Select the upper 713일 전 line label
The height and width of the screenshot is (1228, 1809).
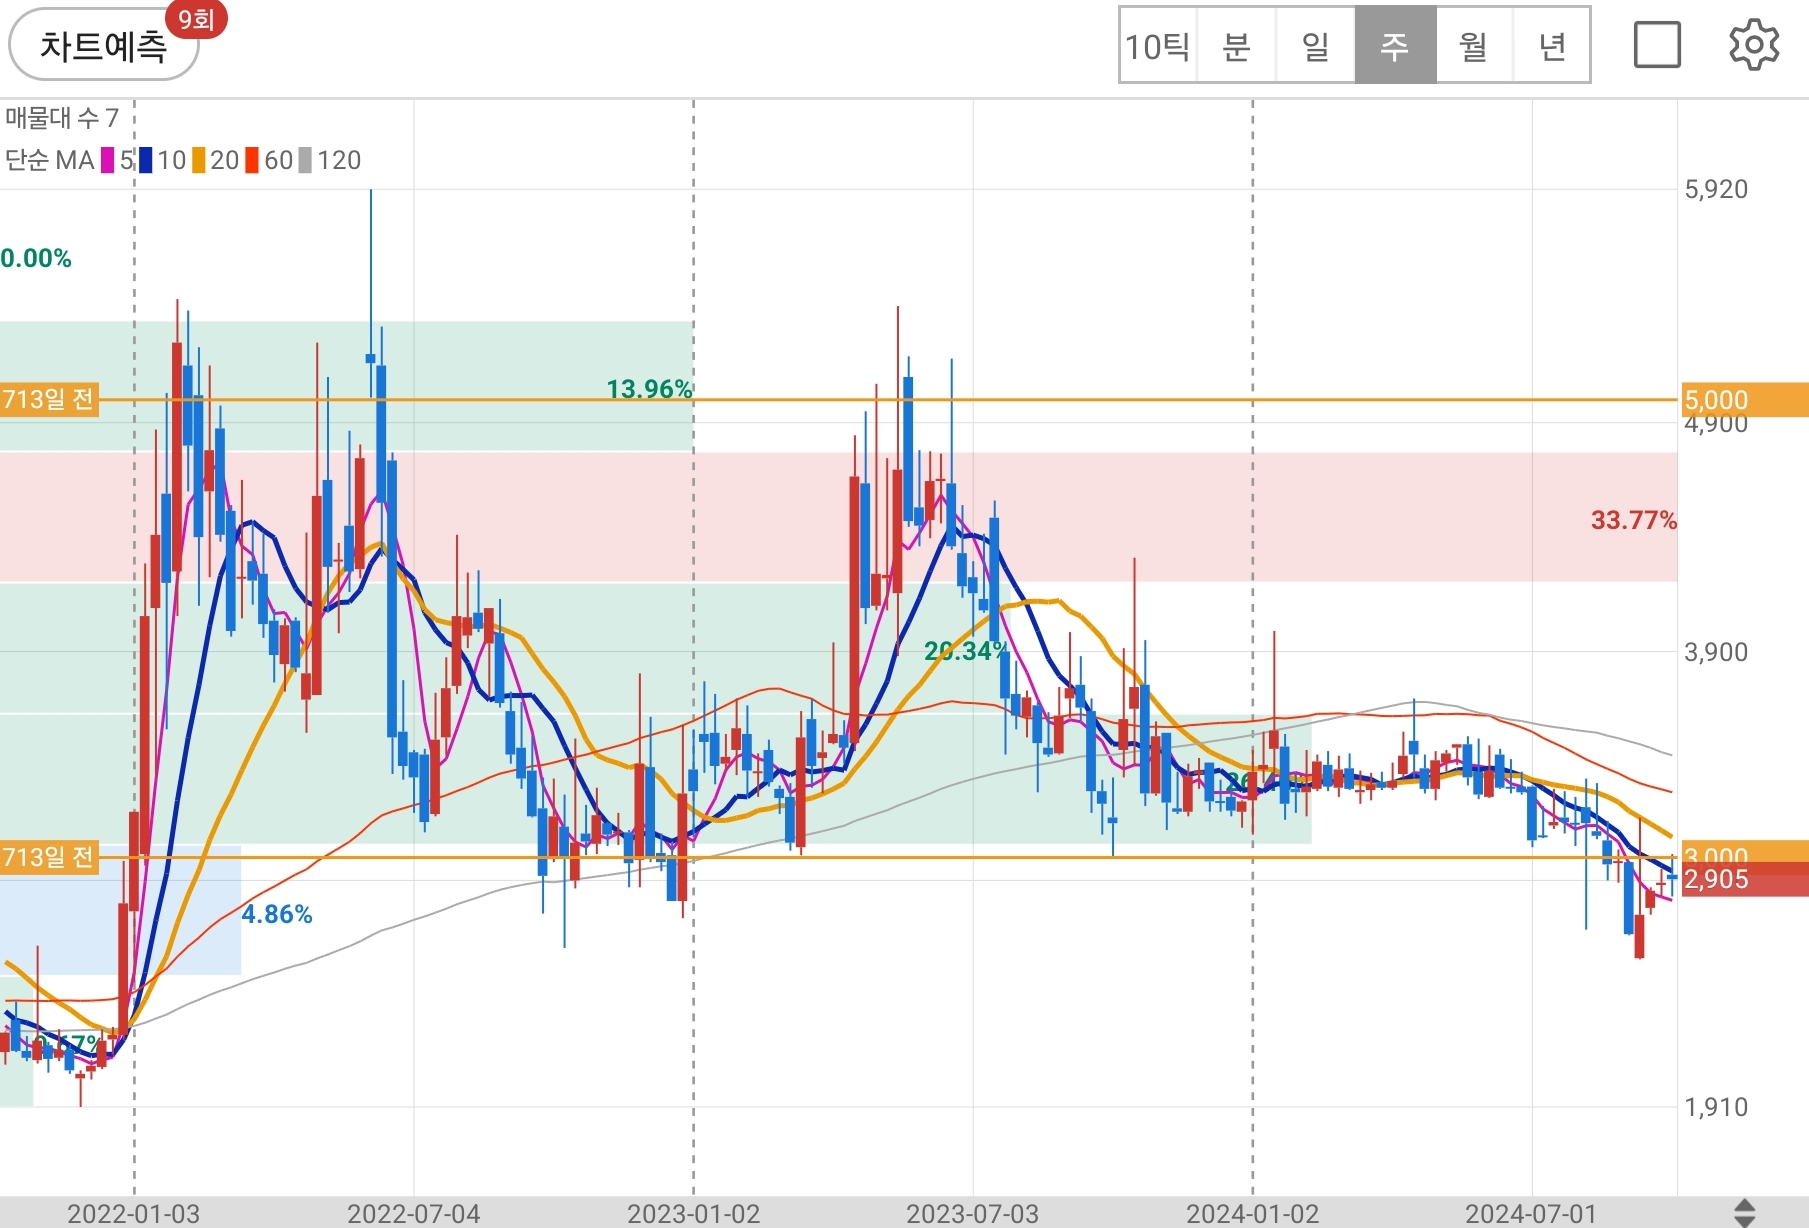[49, 400]
